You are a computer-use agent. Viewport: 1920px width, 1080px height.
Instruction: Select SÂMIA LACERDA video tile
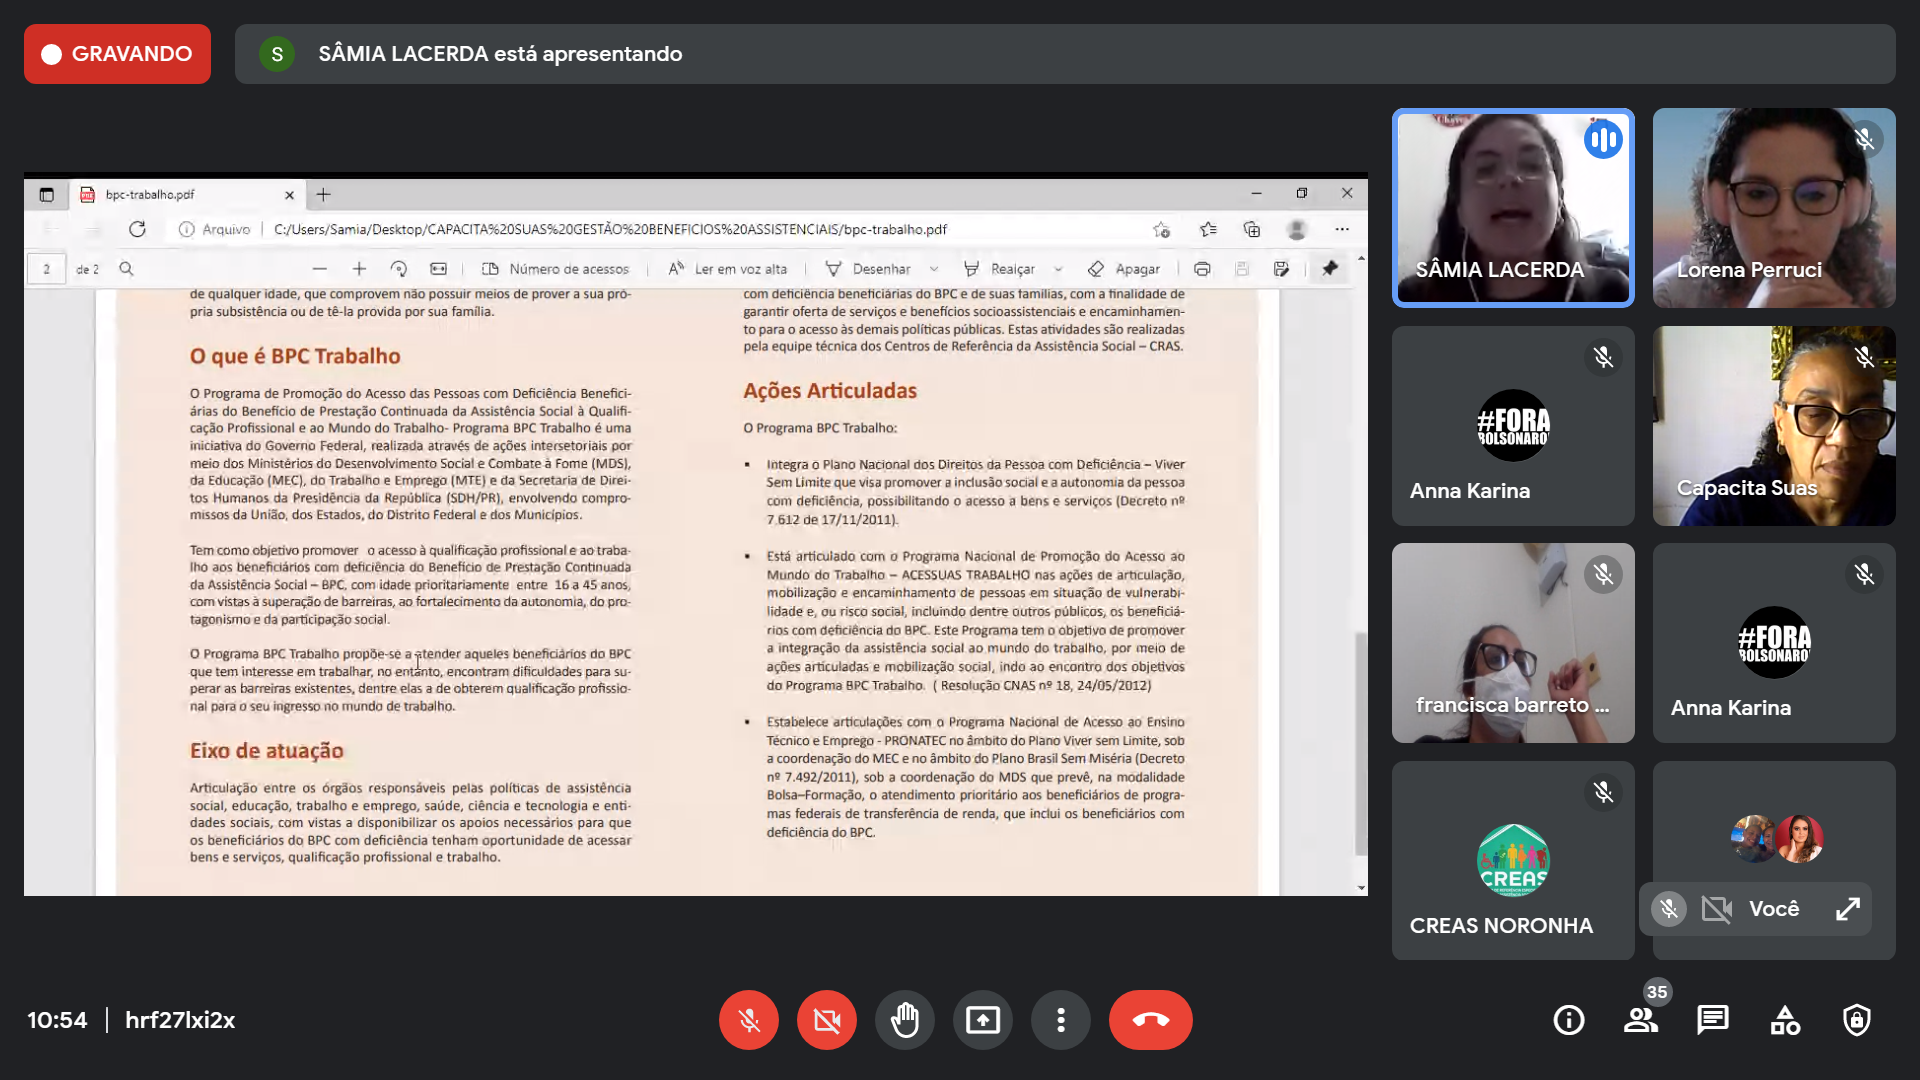1513,208
